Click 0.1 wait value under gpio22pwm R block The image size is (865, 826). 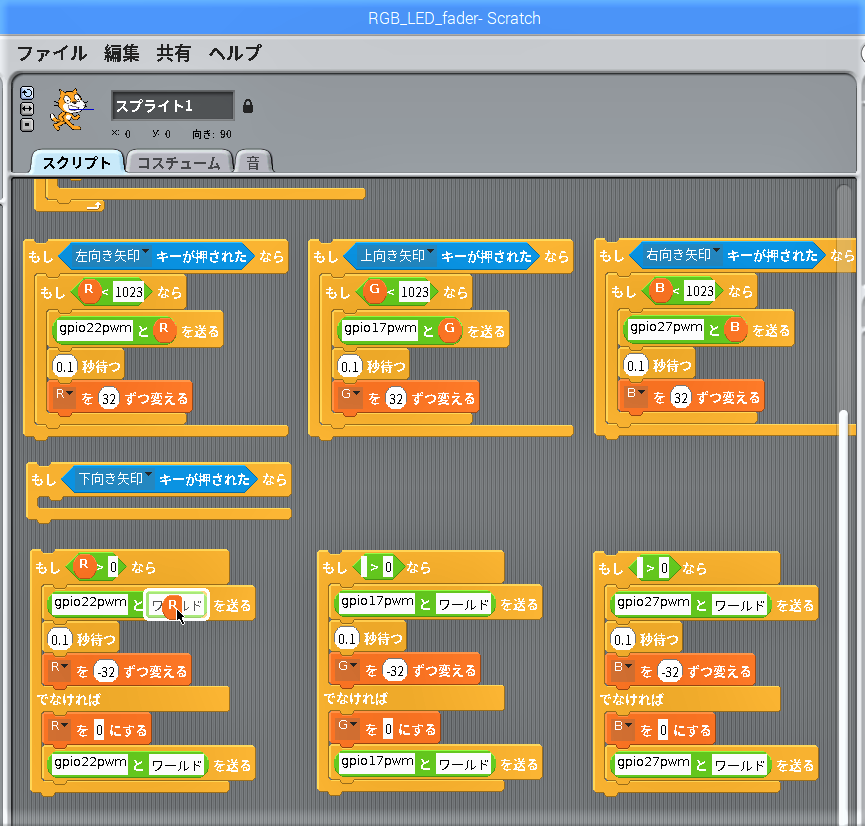[x=65, y=366]
